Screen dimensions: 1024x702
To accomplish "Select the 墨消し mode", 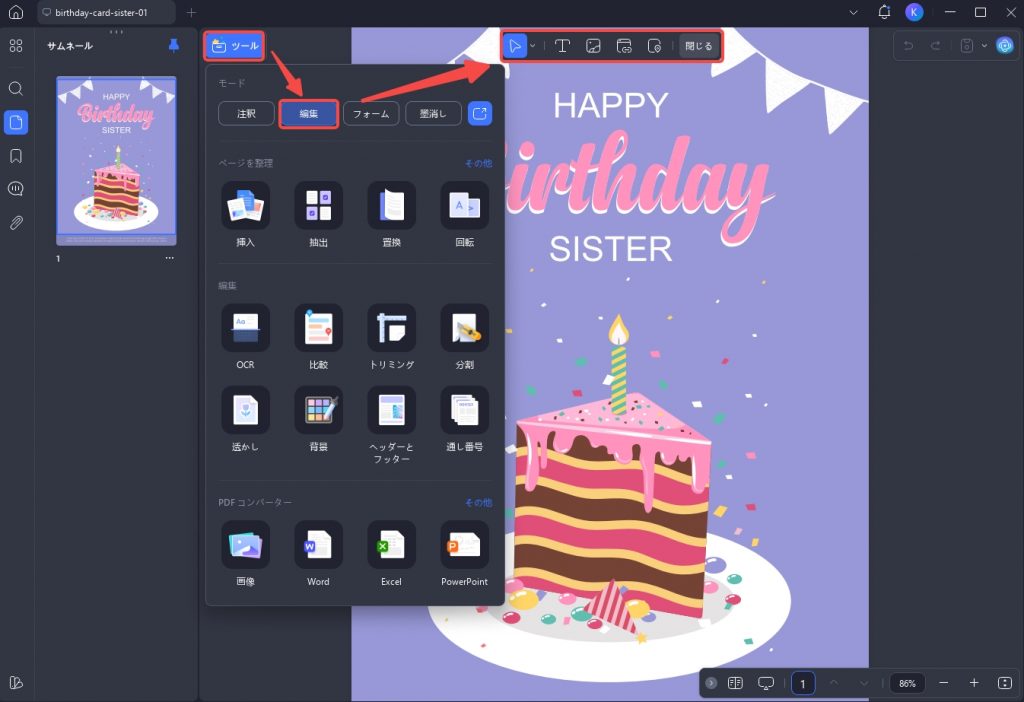I will coord(433,114).
